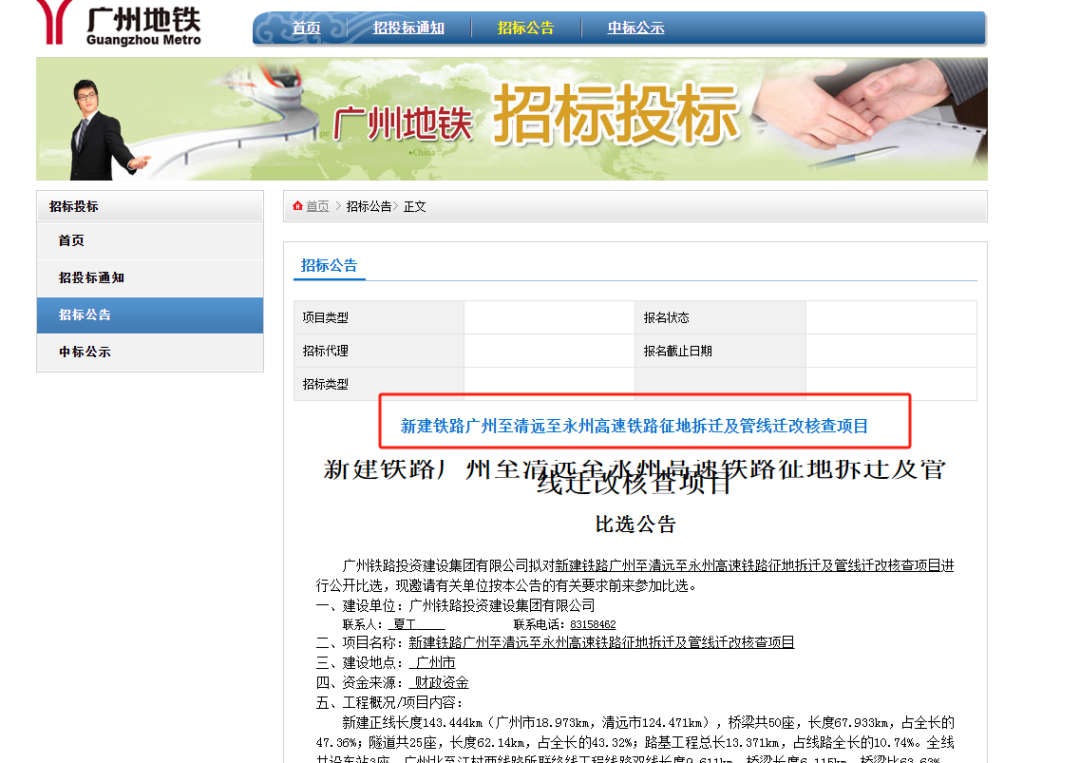This screenshot has height=763, width=1080.
Task: Click the 招标投标 sidebar header
Action: (150, 207)
